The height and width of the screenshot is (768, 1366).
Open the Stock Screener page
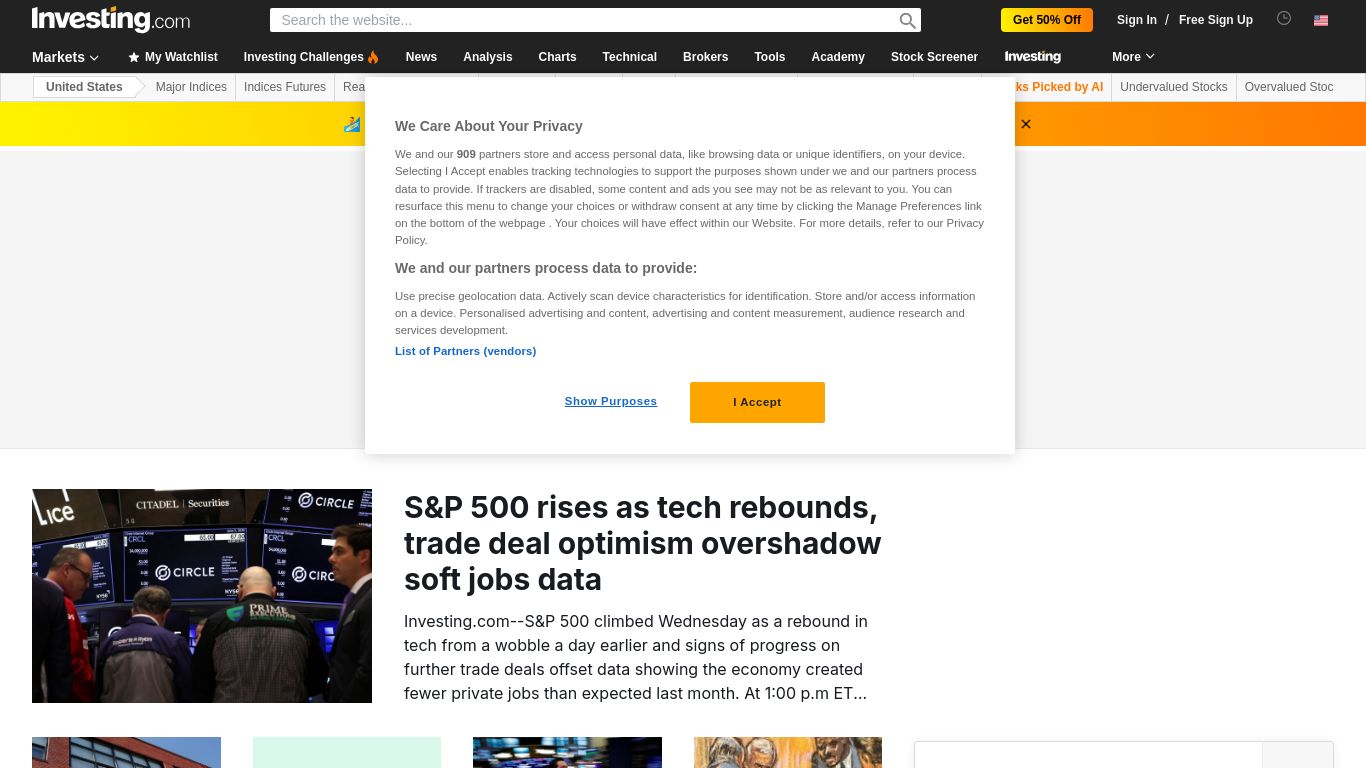934,57
